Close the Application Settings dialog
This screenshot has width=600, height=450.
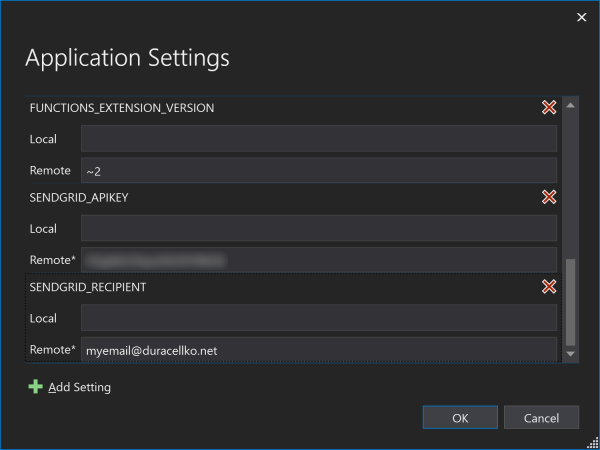581,16
